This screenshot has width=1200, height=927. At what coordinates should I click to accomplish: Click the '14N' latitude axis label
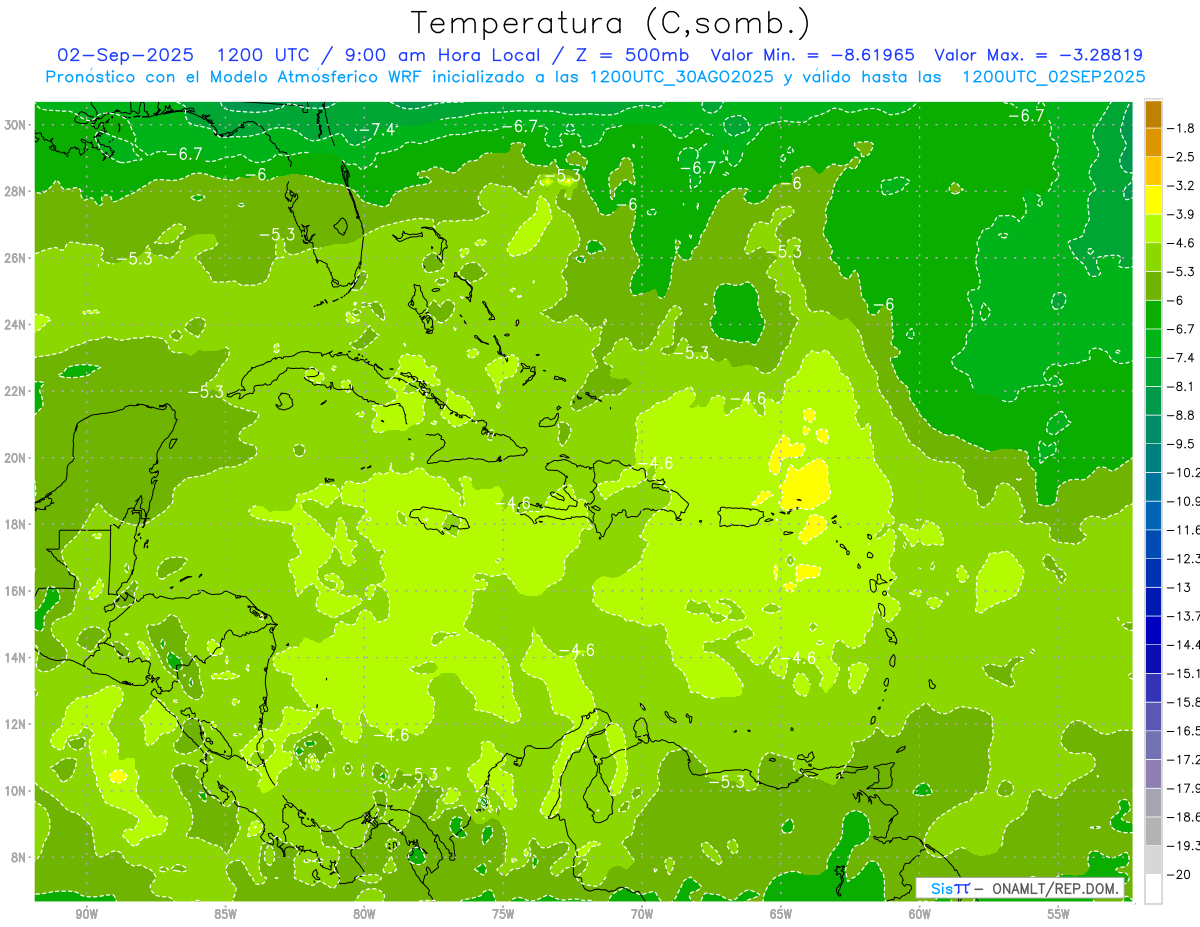tap(17, 657)
